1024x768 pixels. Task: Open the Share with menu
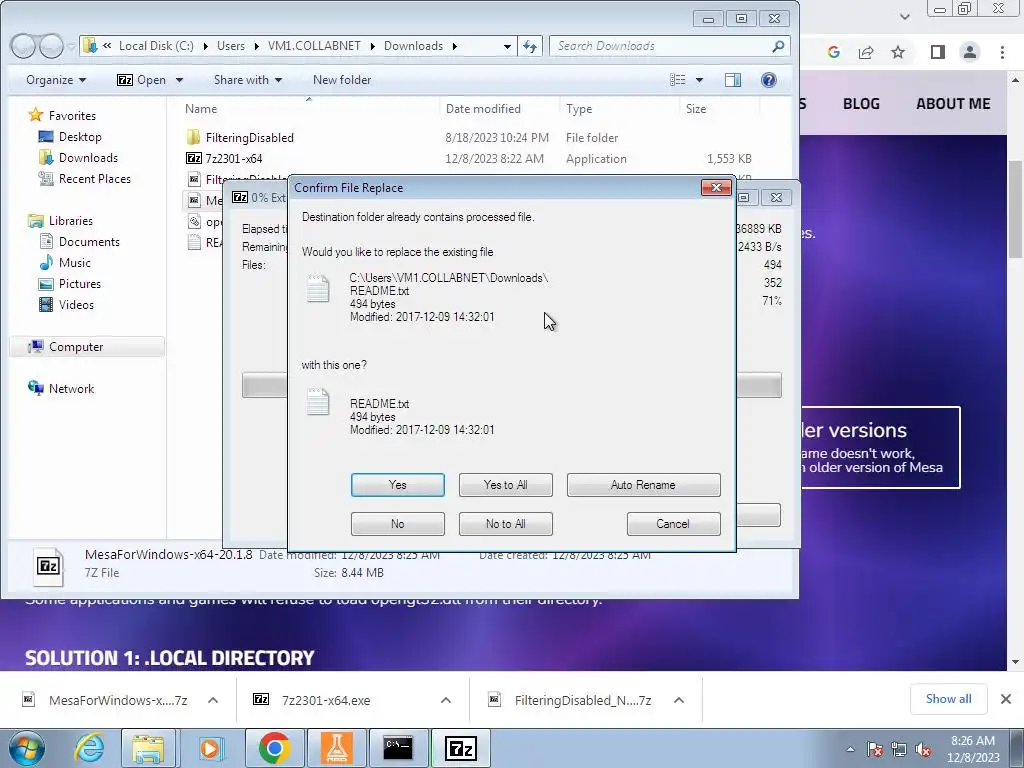pos(248,80)
